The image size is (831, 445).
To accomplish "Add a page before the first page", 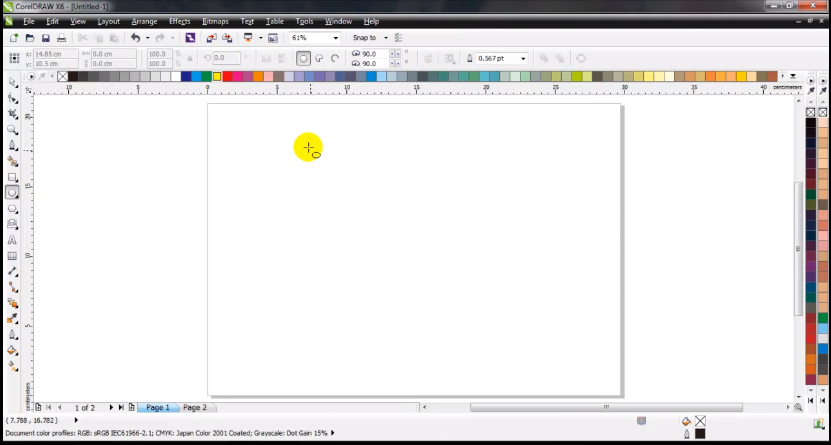I will (38, 407).
